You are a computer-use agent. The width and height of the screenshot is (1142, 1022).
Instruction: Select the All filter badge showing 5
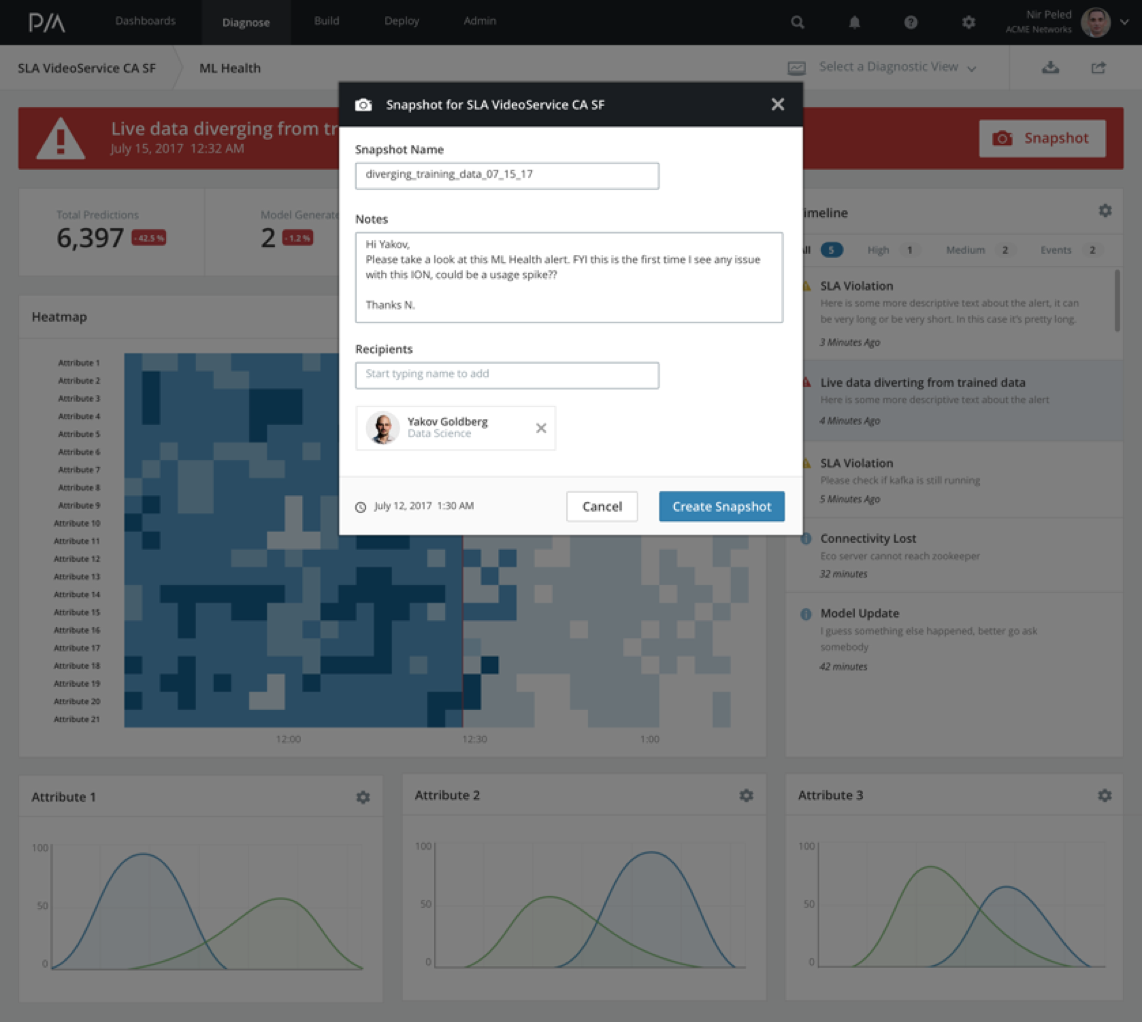[x=831, y=250]
